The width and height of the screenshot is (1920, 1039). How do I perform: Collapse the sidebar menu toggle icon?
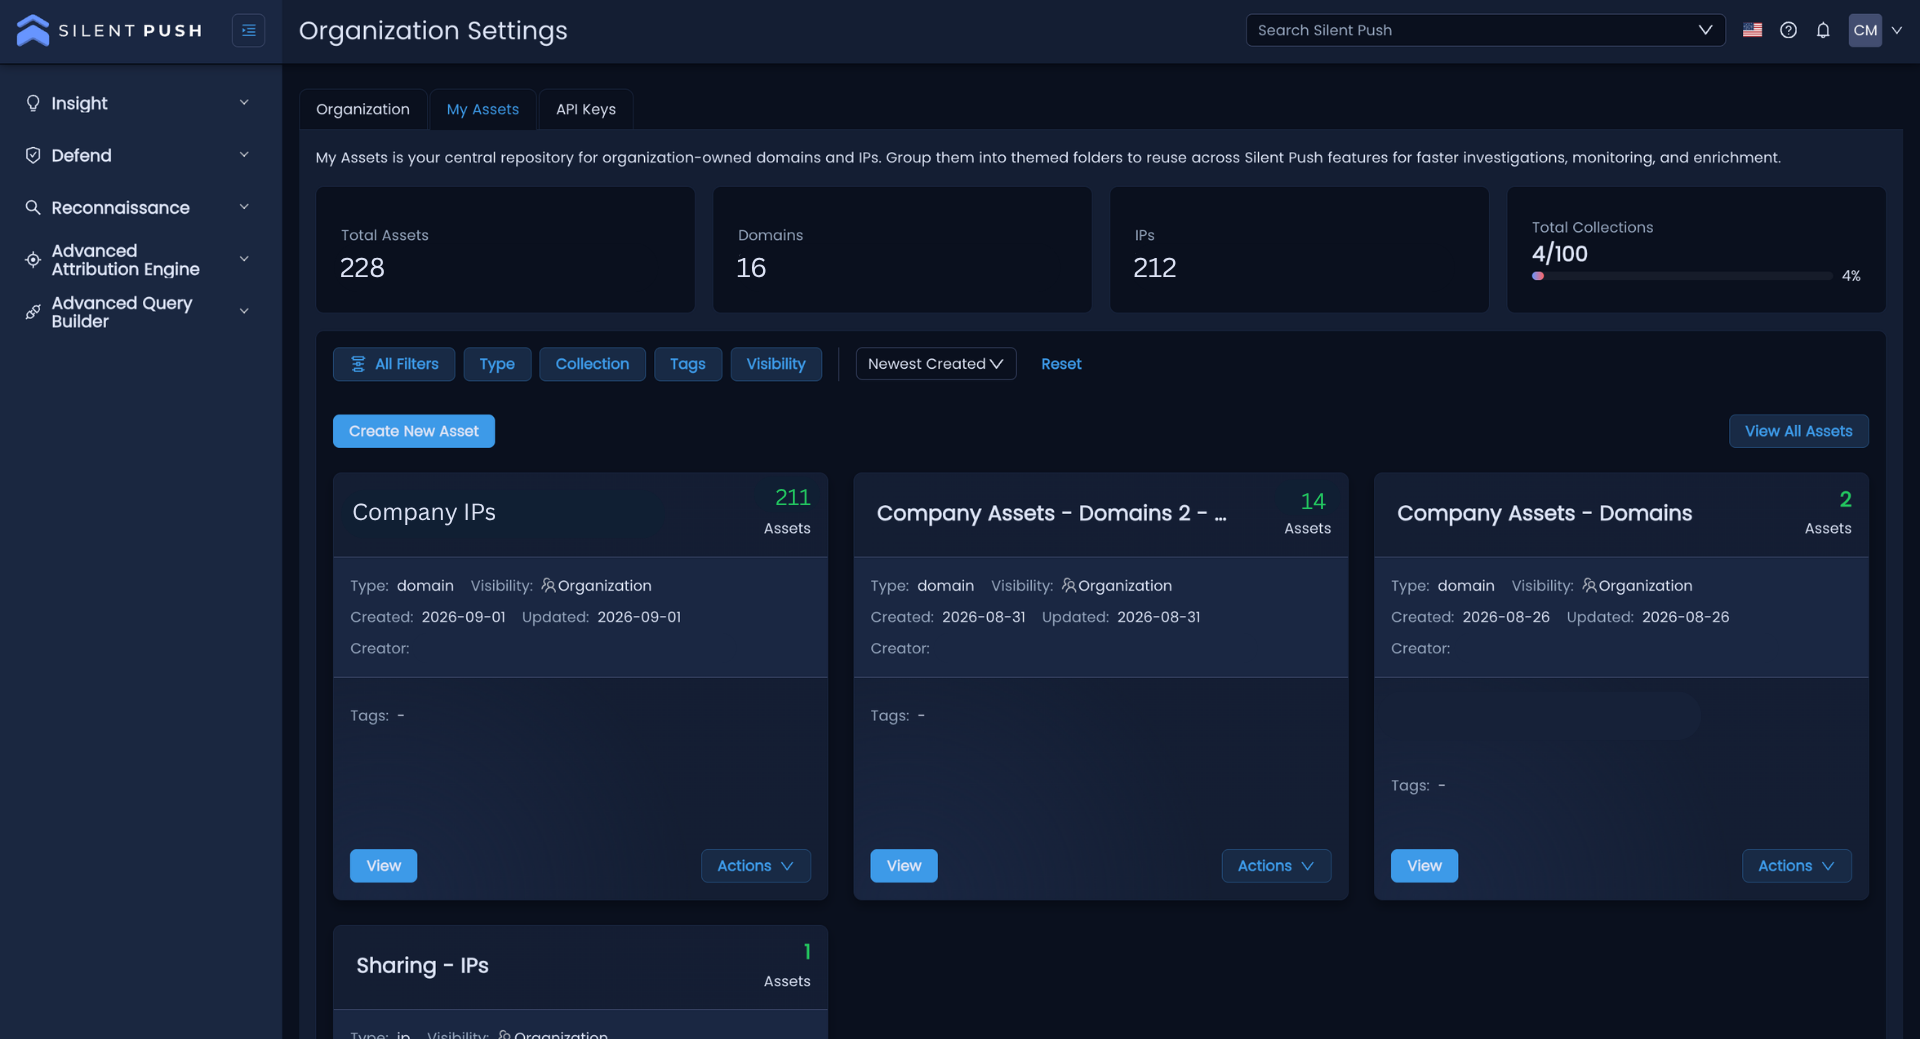point(248,31)
